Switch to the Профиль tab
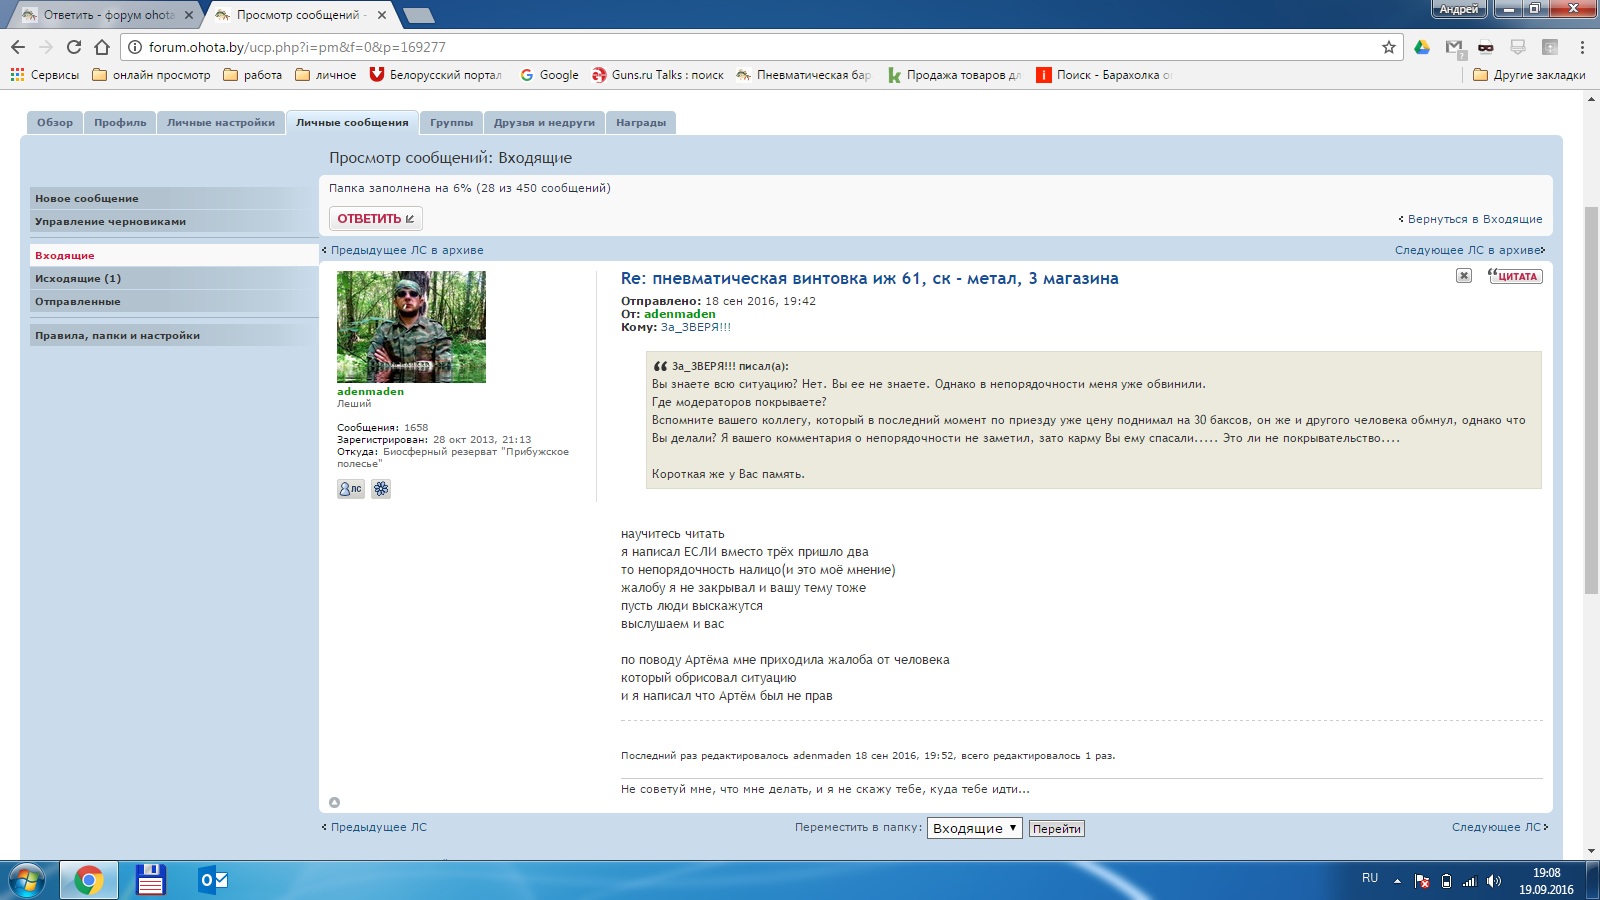 [120, 123]
